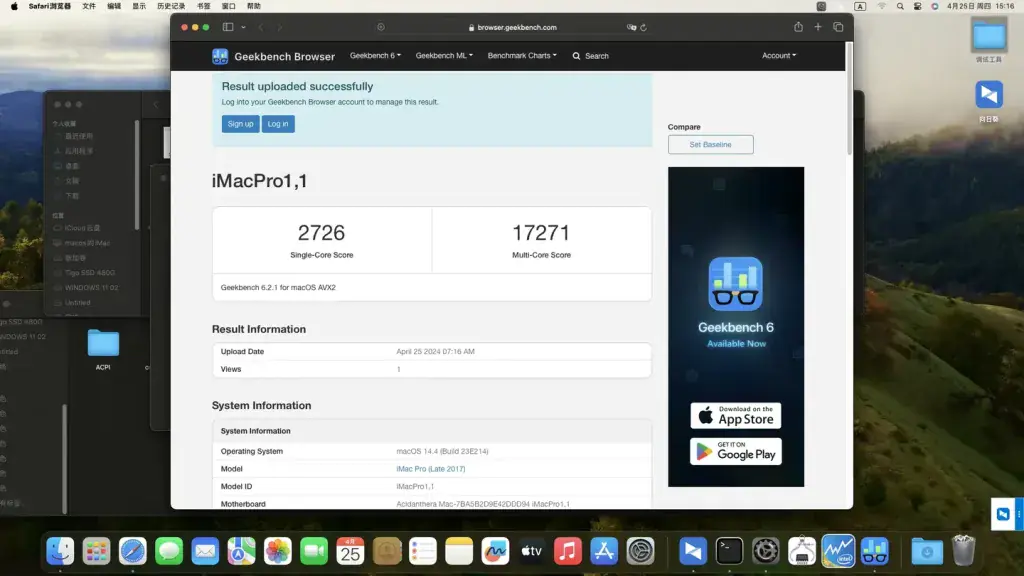Image resolution: width=1024 pixels, height=576 pixels.
Task: Open Control Center in menu bar
Action: [x=918, y=6]
